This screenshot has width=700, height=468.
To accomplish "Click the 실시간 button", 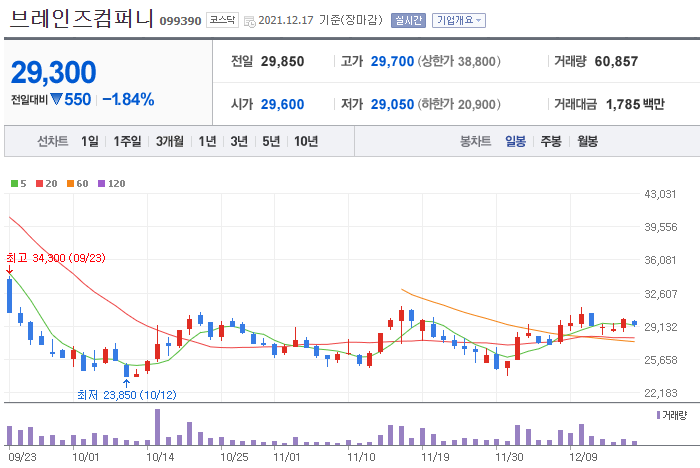I will pos(408,21).
